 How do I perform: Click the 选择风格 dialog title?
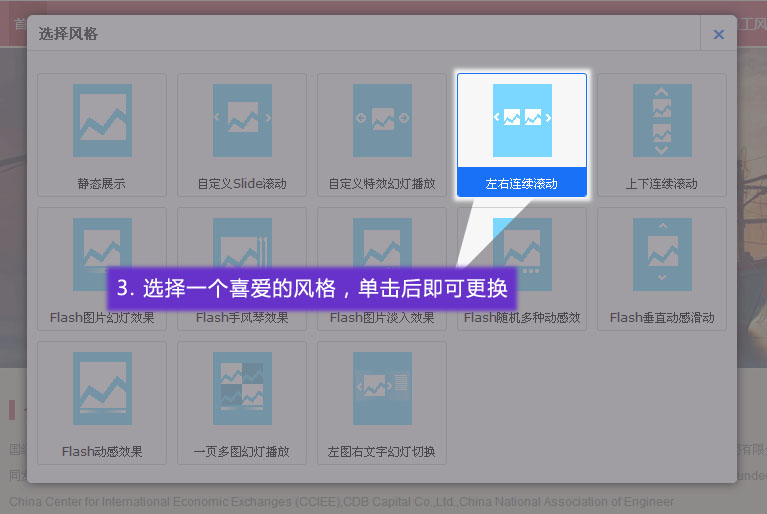tap(68, 34)
